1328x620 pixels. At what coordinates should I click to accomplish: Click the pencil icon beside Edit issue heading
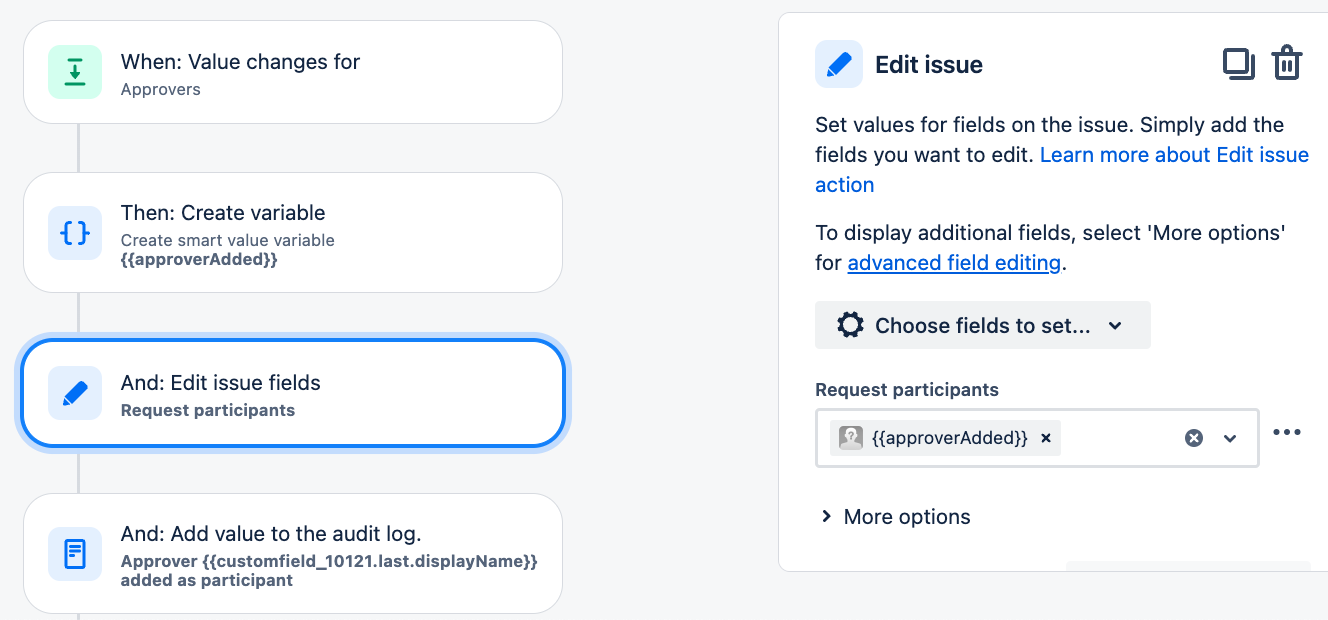[838, 63]
